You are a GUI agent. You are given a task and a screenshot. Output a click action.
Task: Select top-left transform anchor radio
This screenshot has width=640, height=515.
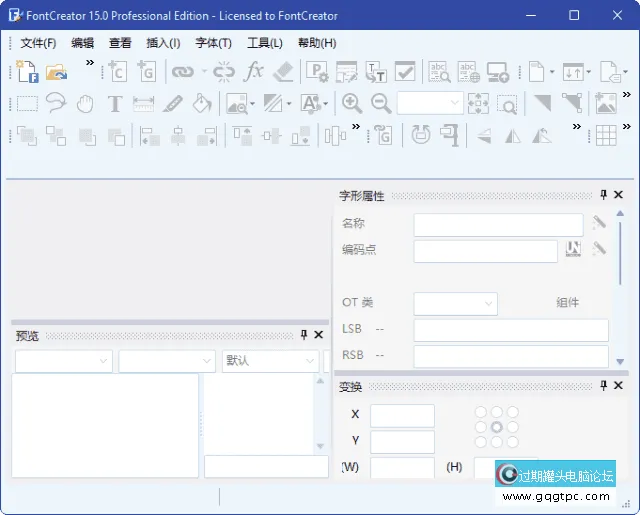[481, 412]
